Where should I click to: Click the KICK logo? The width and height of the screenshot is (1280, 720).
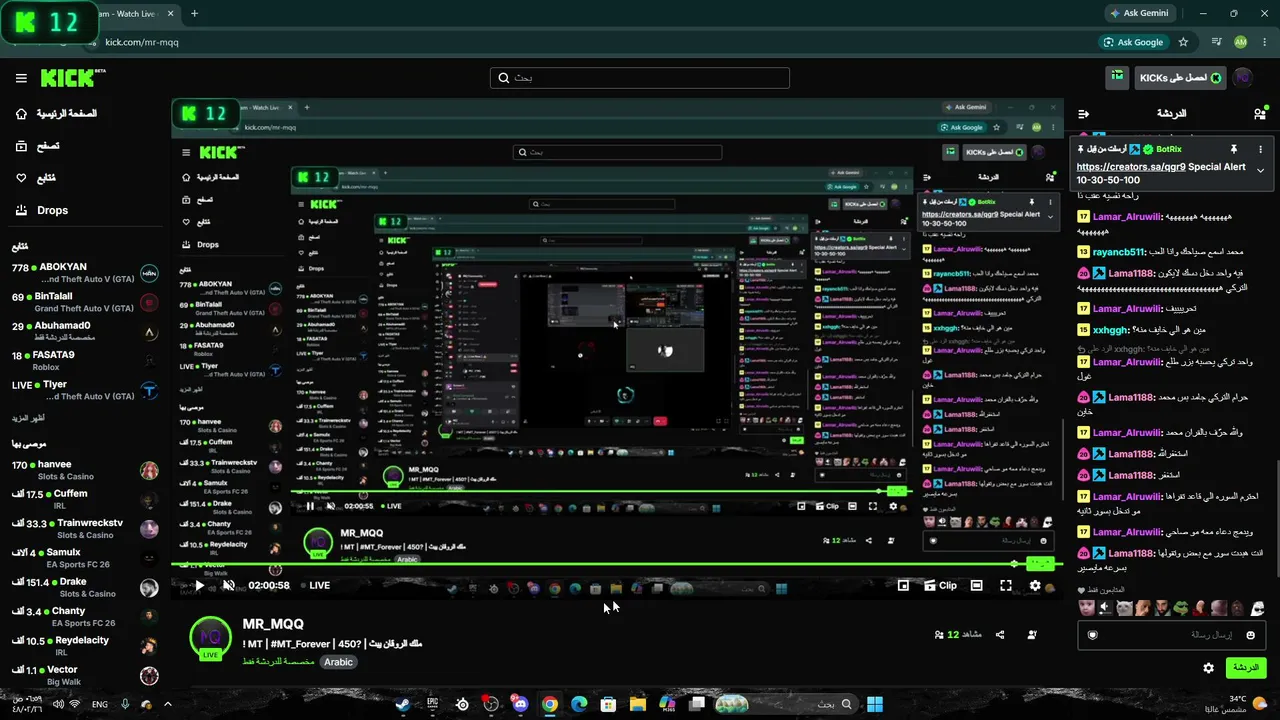click(73, 78)
